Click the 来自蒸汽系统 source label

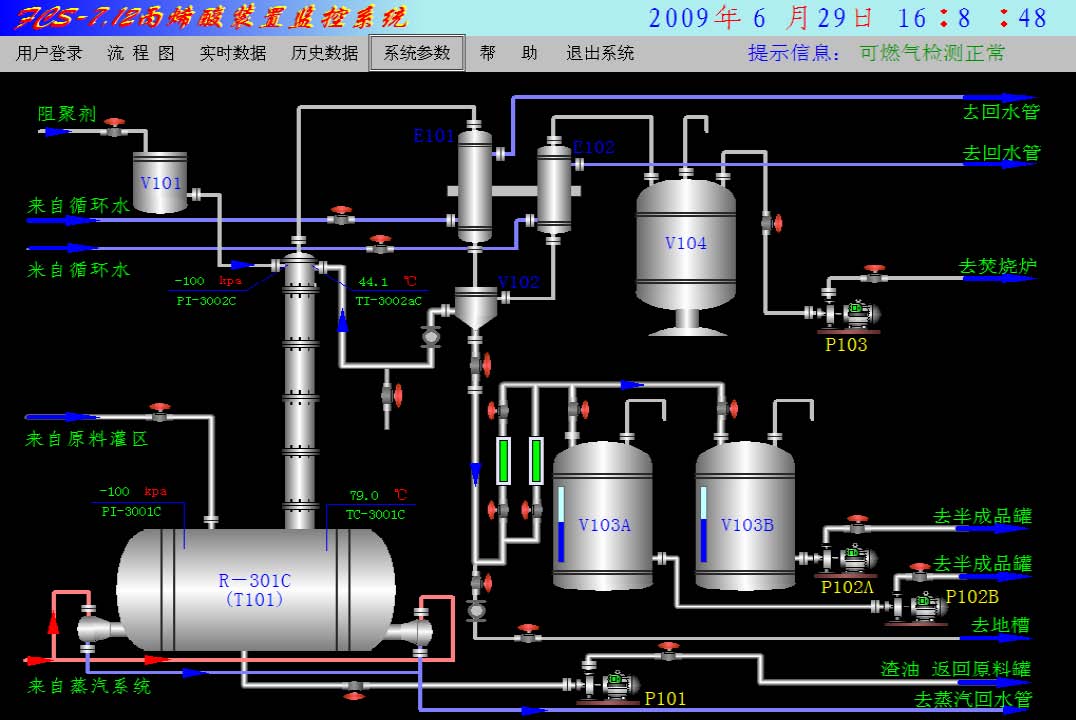(x=89, y=686)
